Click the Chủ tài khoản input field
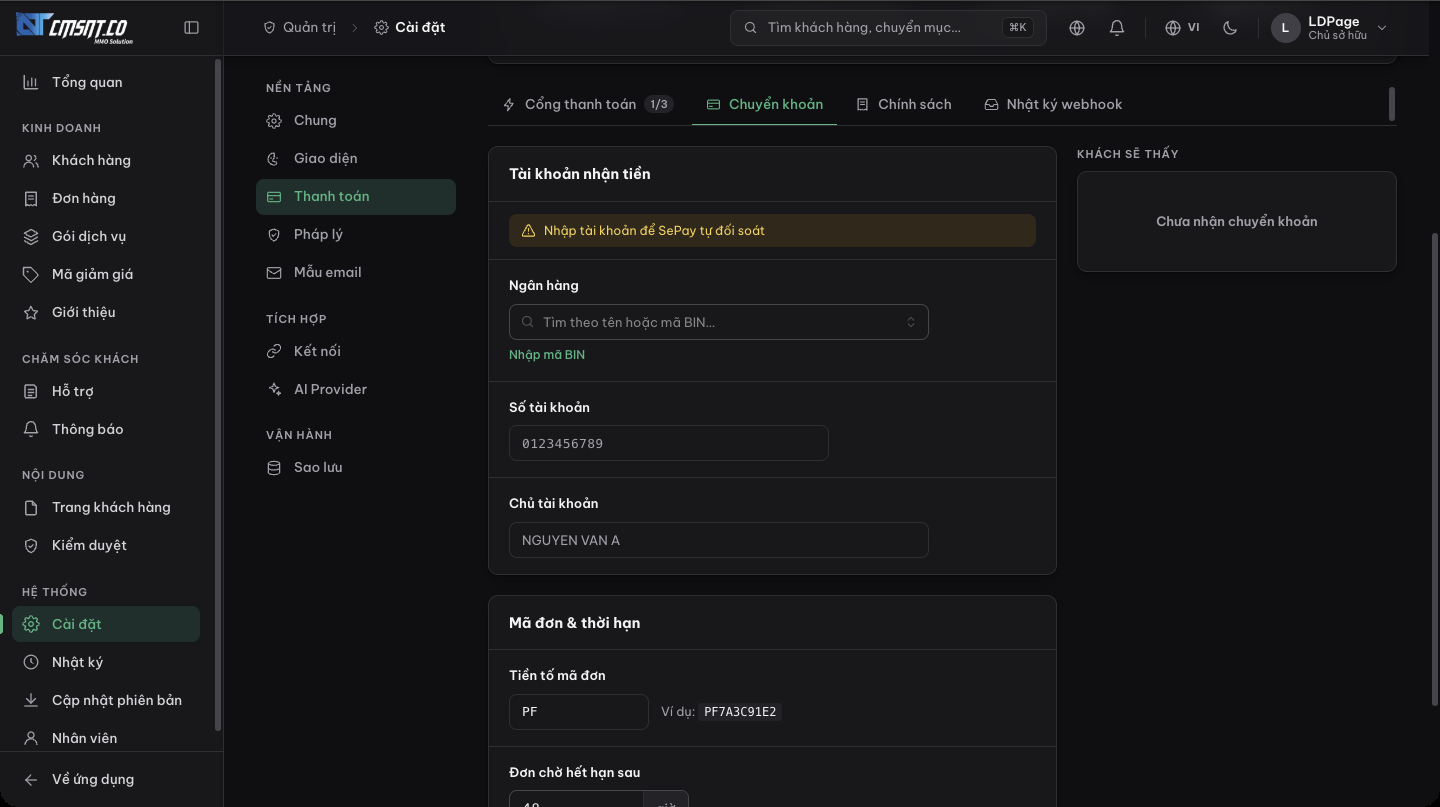This screenshot has width=1440, height=807. click(719, 540)
